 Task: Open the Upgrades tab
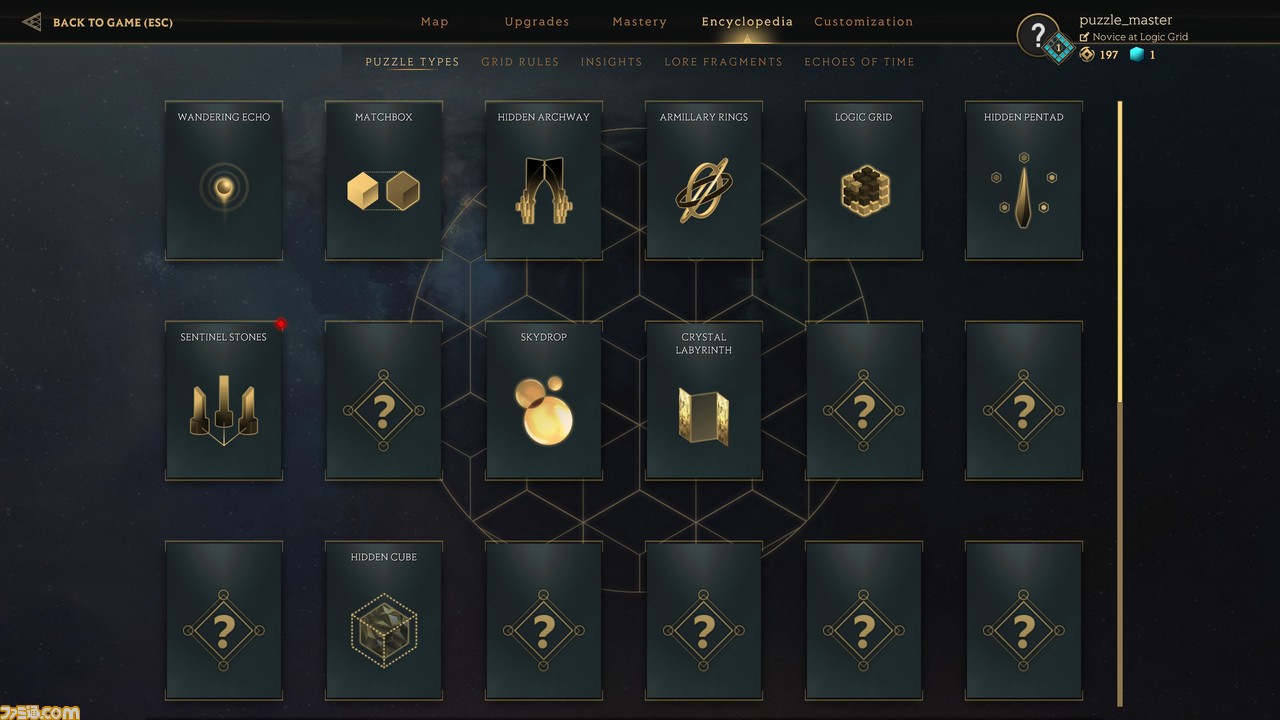click(x=537, y=22)
